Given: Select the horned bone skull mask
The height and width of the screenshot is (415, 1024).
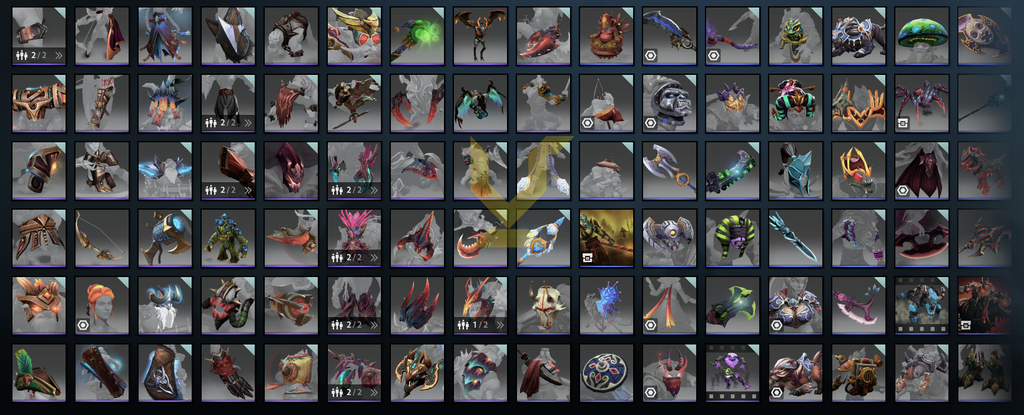Looking at the screenshot, I should 543,305.
